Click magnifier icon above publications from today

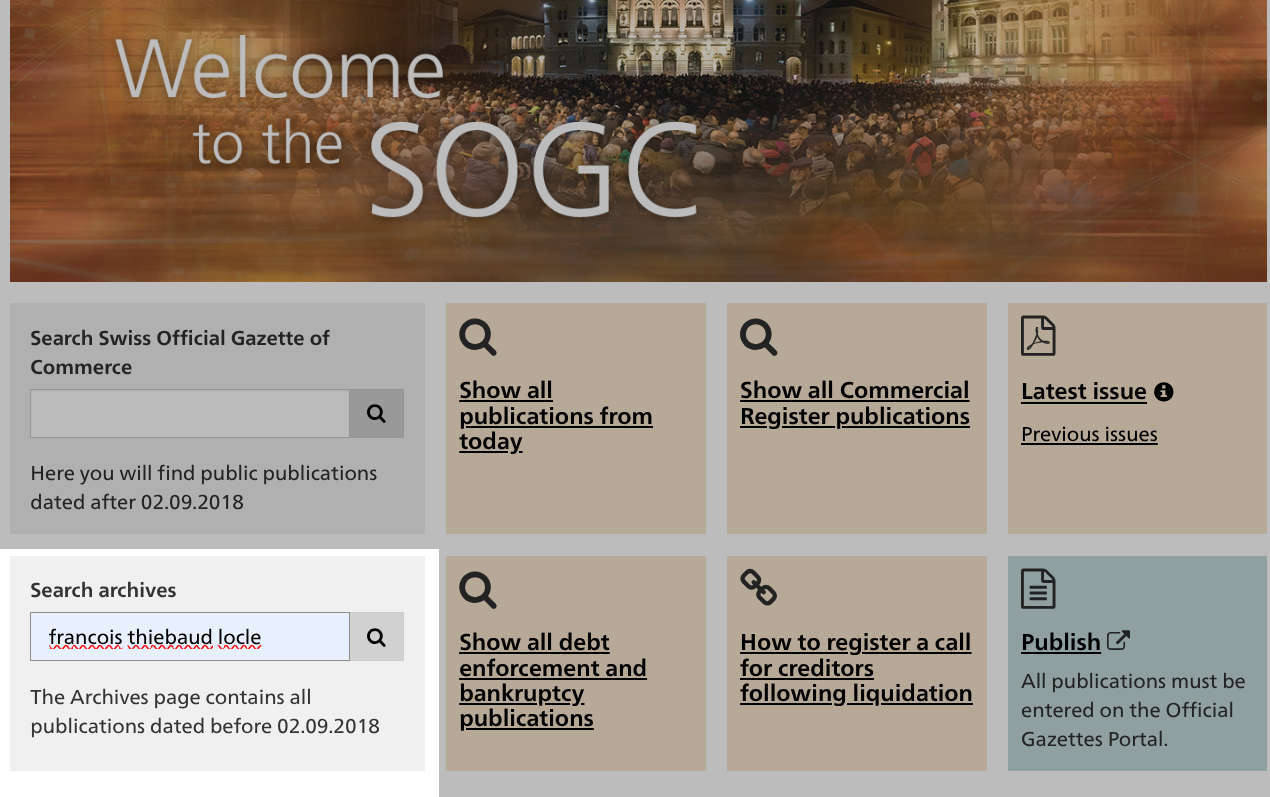click(x=478, y=337)
